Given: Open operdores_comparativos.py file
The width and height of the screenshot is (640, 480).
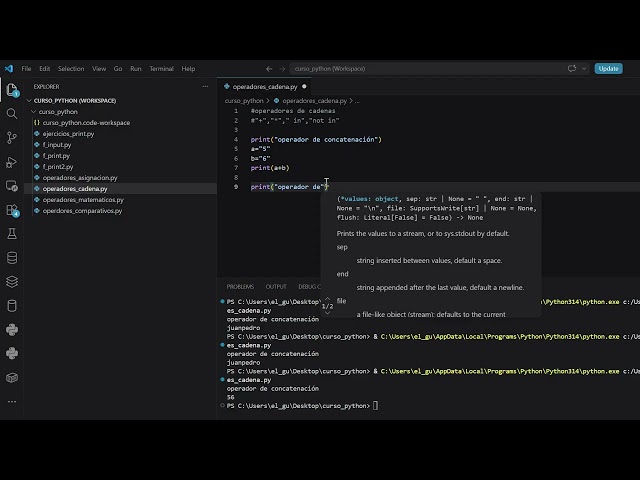Looking at the screenshot, I should click(82, 211).
